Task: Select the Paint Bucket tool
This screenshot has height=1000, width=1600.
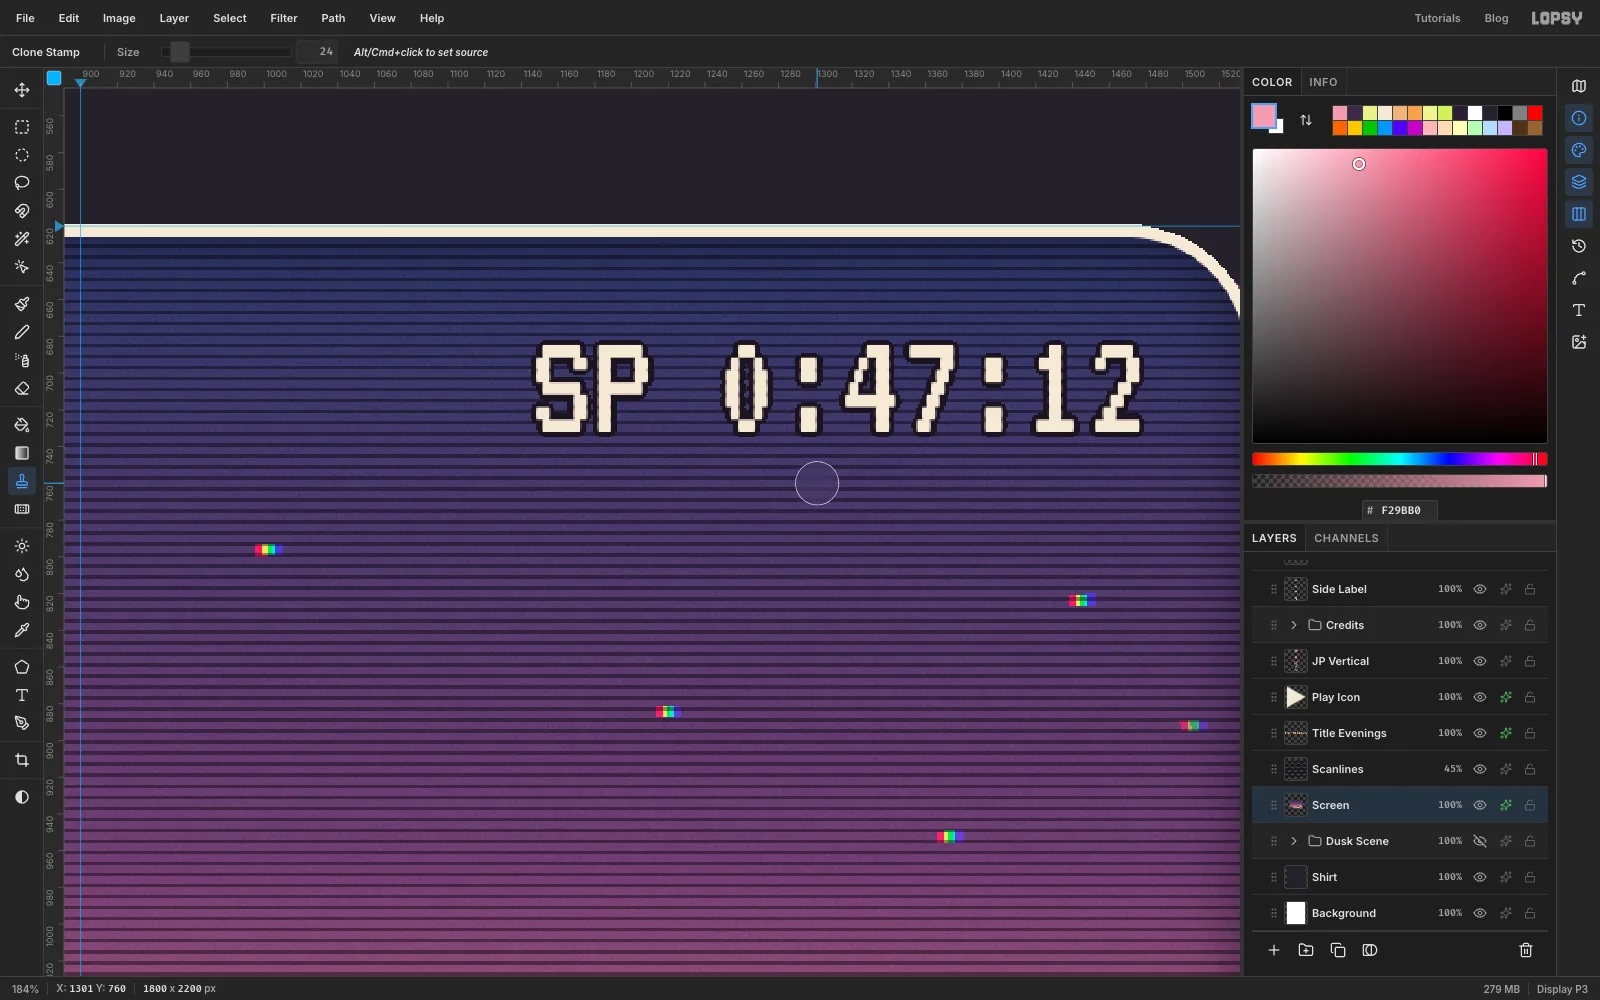Action: pyautogui.click(x=22, y=425)
